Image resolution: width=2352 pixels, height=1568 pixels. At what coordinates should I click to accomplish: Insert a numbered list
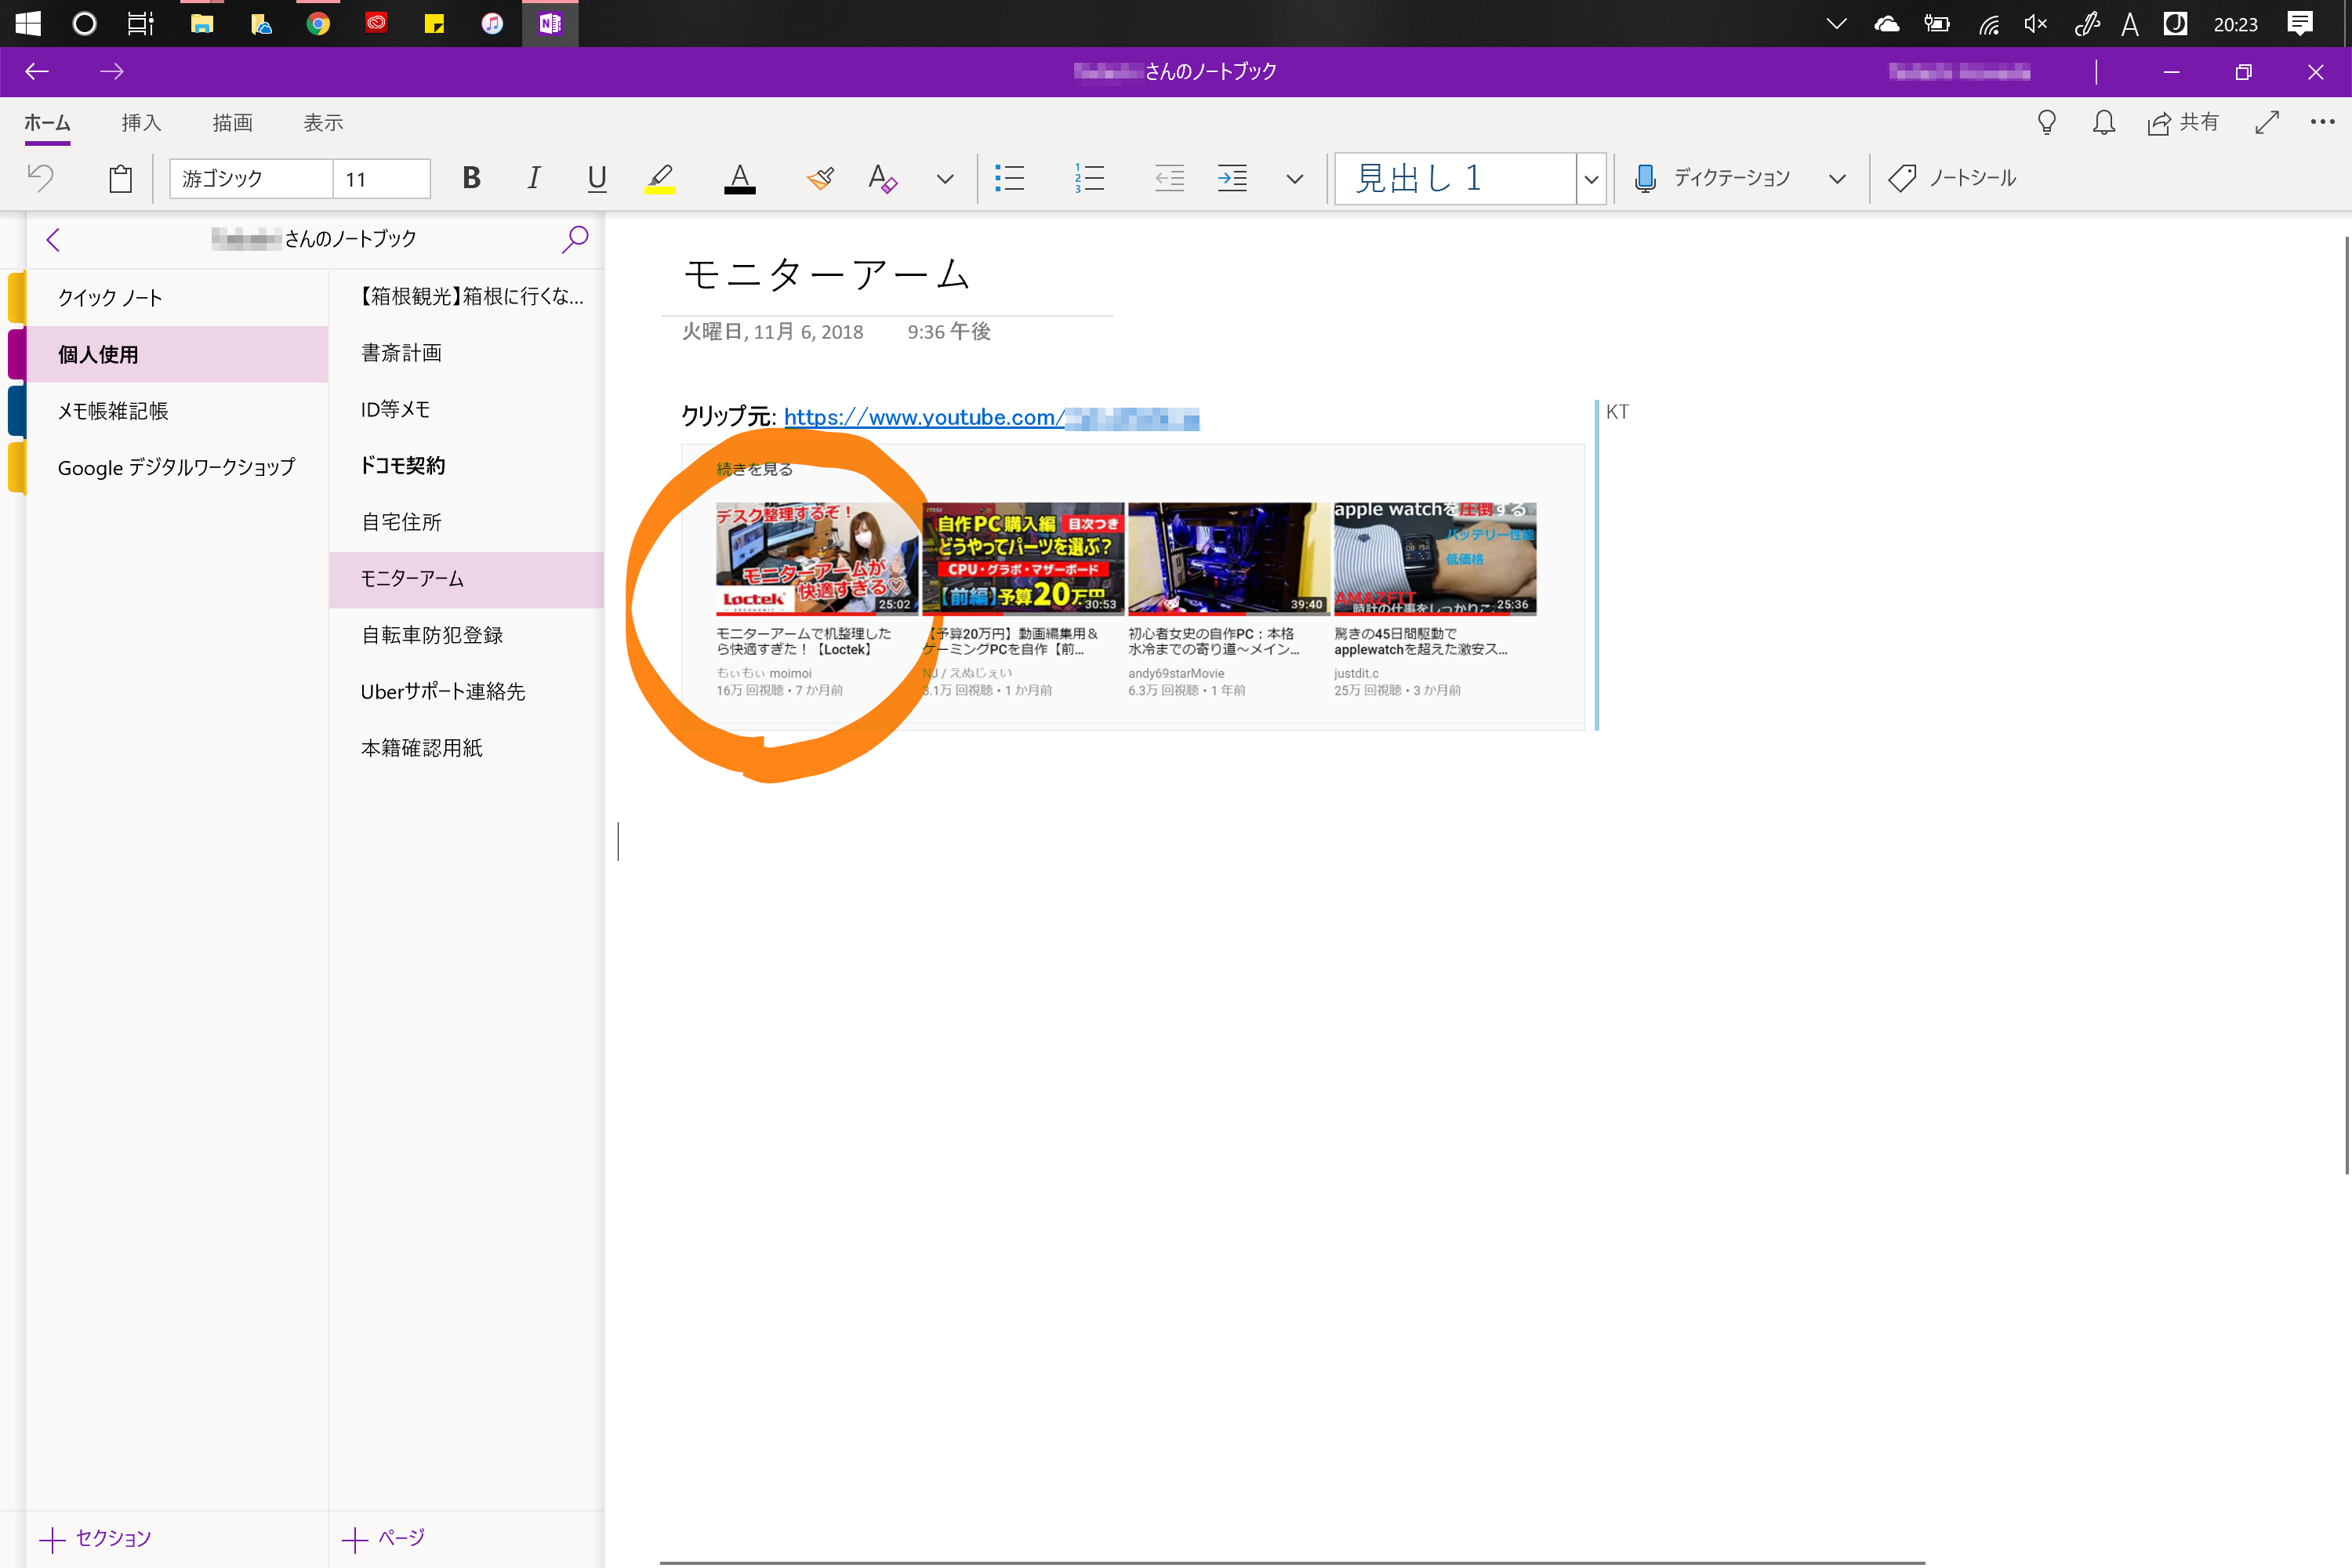(x=1089, y=179)
